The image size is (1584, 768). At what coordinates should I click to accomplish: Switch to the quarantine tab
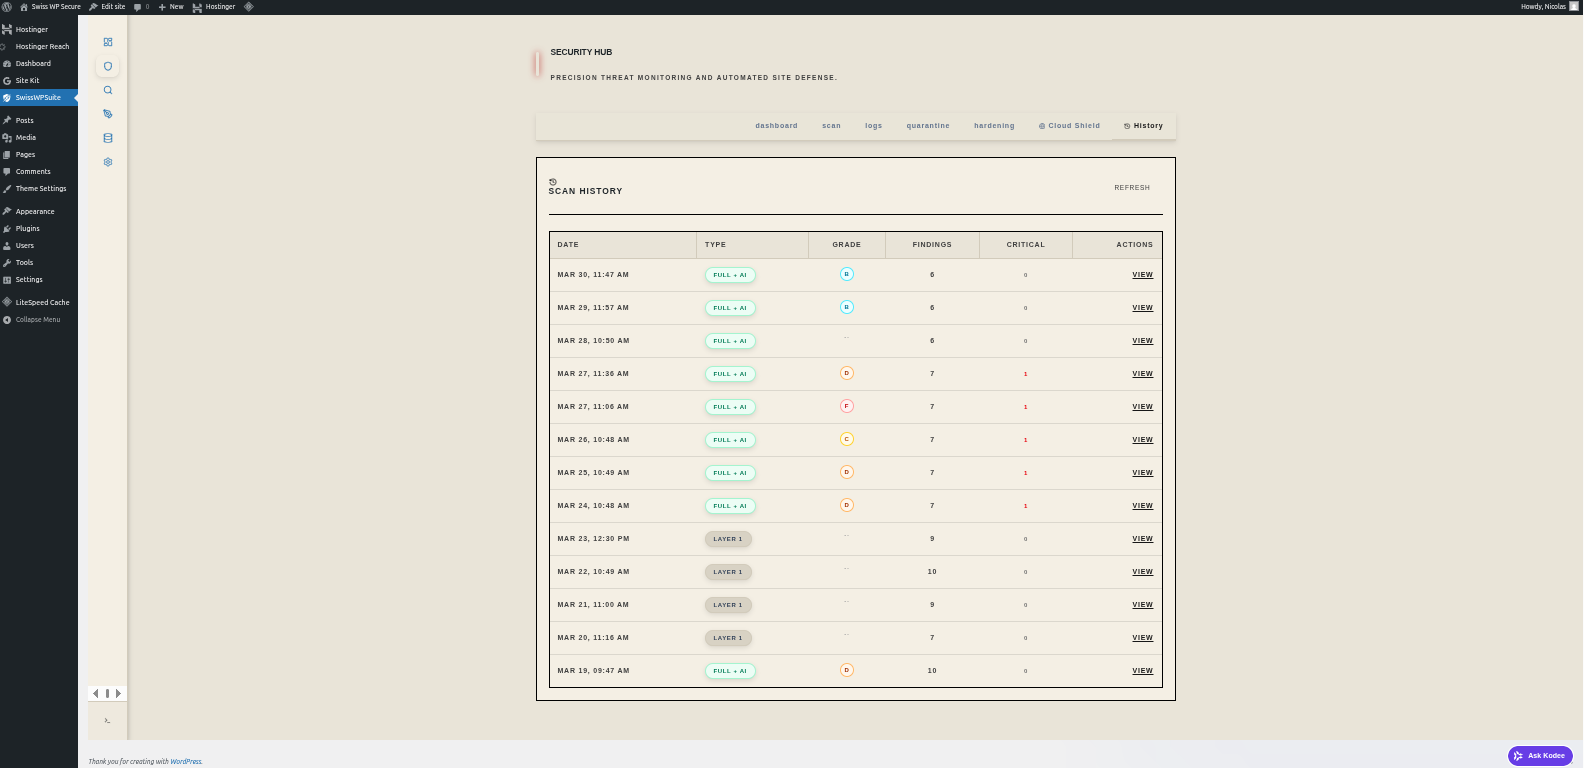point(928,126)
